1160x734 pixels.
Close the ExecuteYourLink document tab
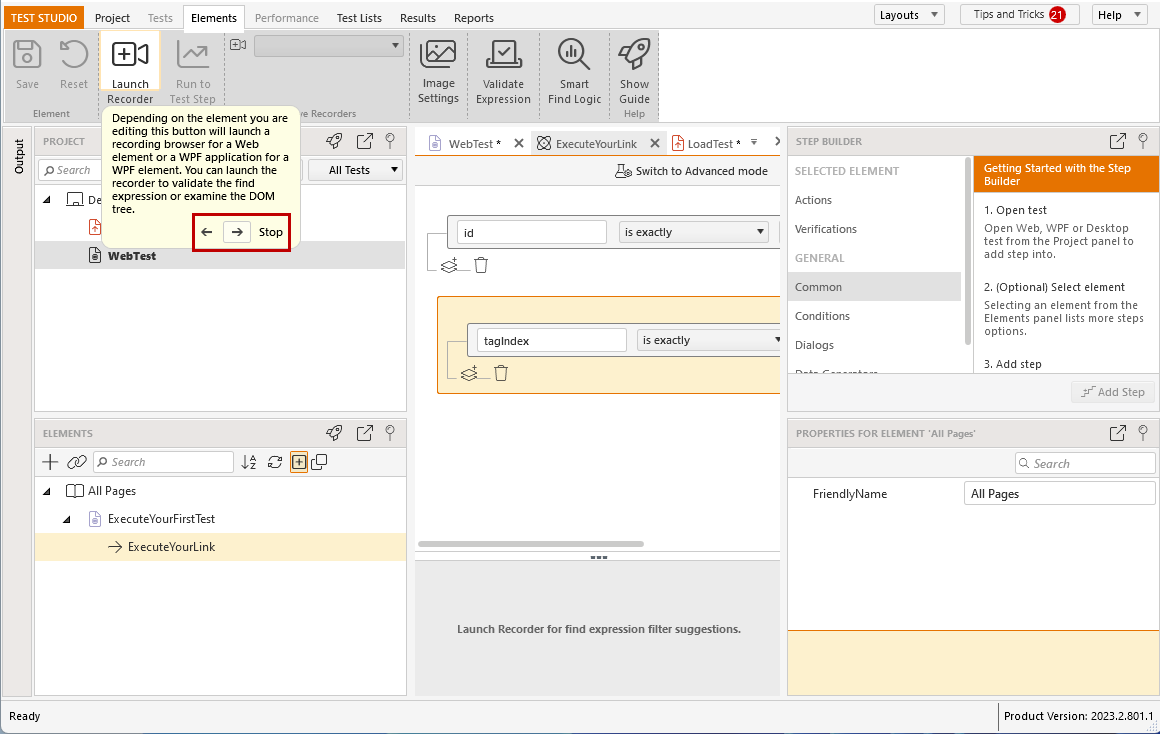[655, 144]
